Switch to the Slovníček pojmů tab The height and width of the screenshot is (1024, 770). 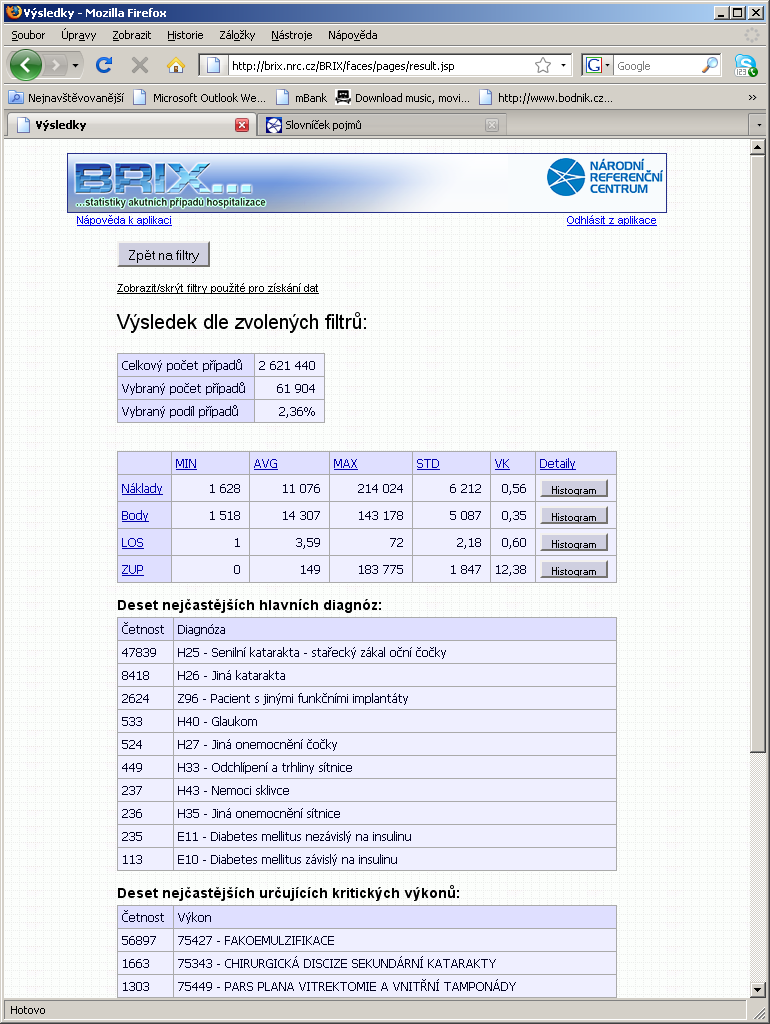coord(381,125)
